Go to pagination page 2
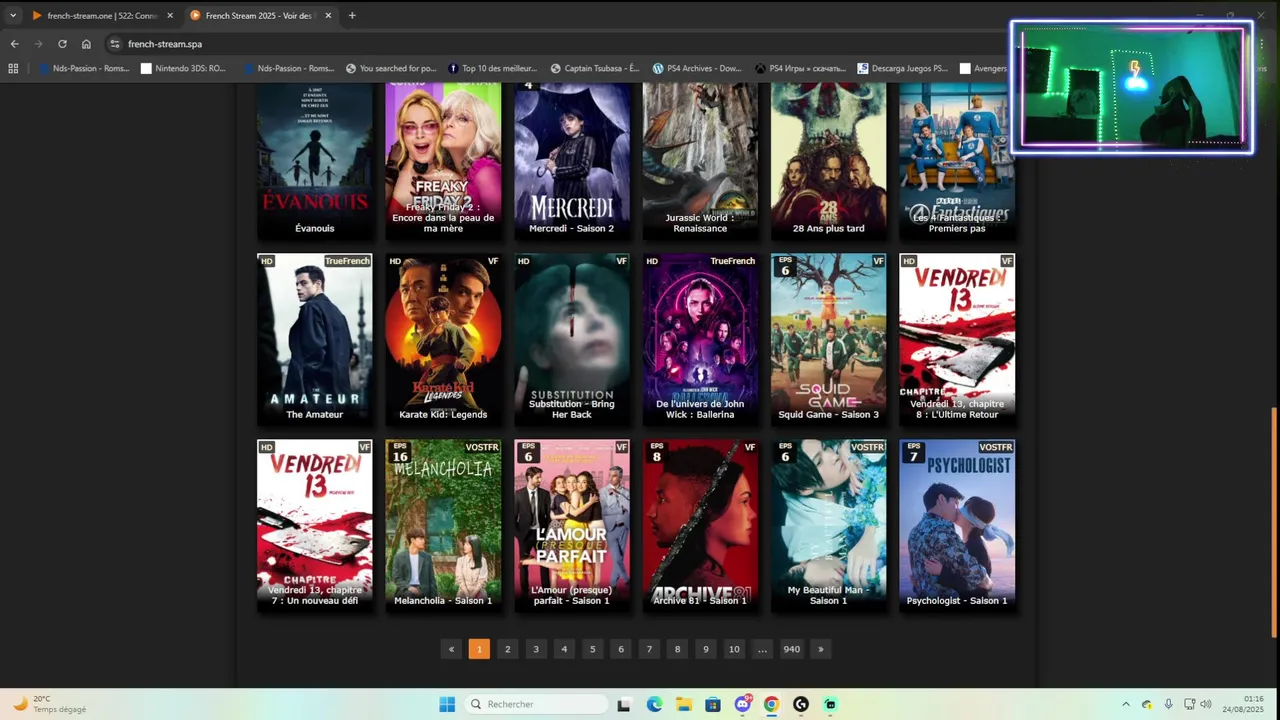This screenshot has width=1280, height=720. (x=507, y=649)
